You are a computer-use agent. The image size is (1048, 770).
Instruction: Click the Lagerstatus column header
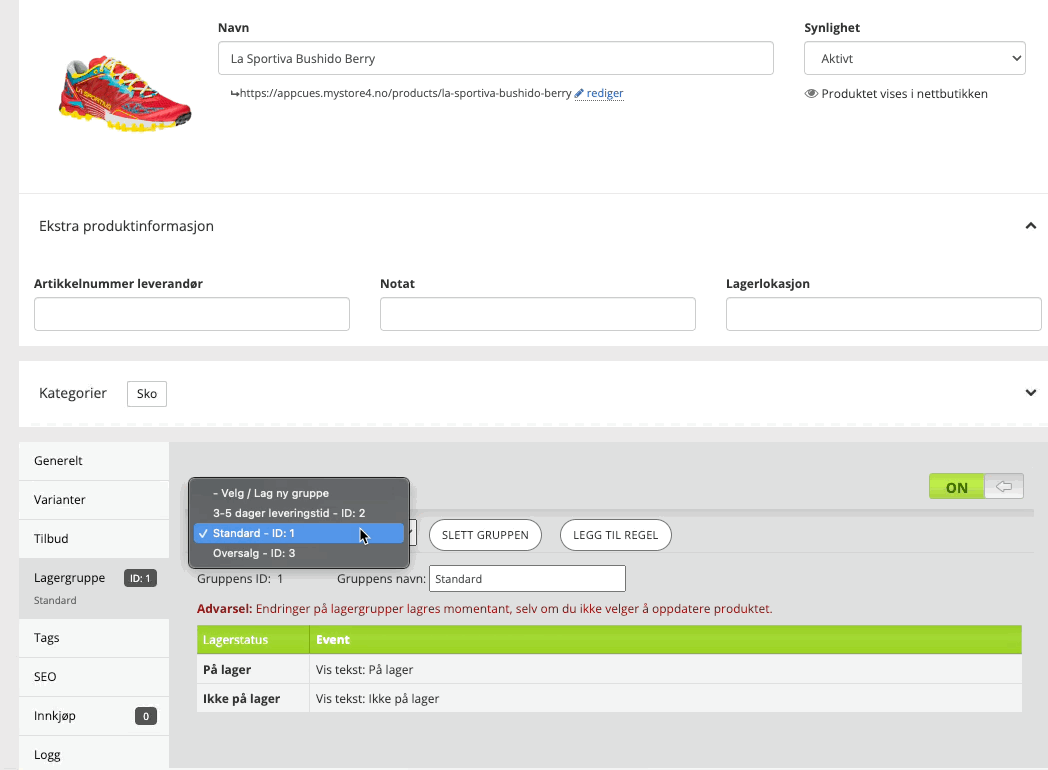[253, 640]
